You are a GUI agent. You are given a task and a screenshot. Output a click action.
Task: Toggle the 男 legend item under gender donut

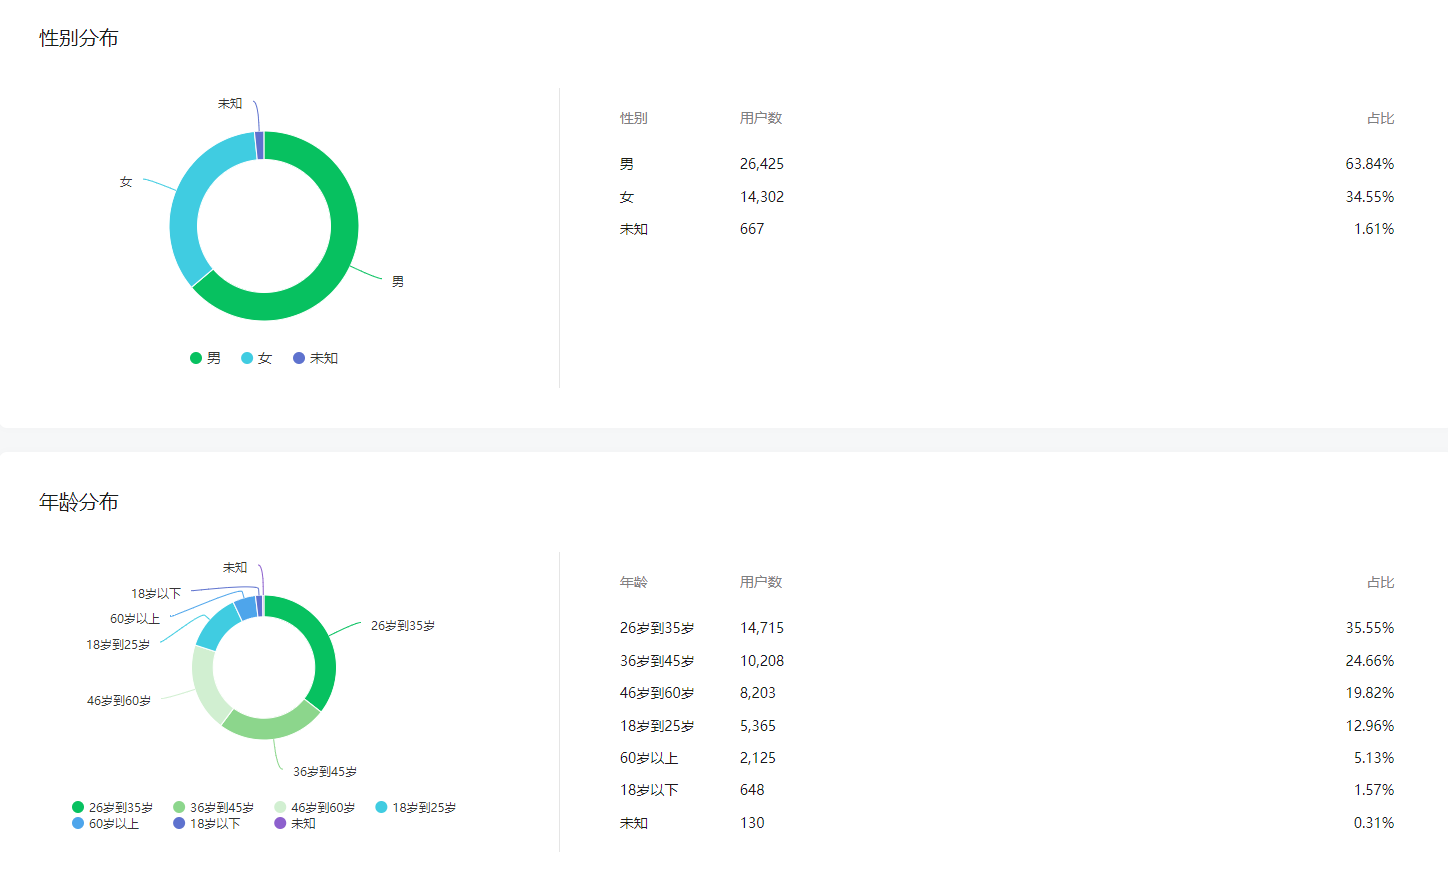click(x=206, y=358)
